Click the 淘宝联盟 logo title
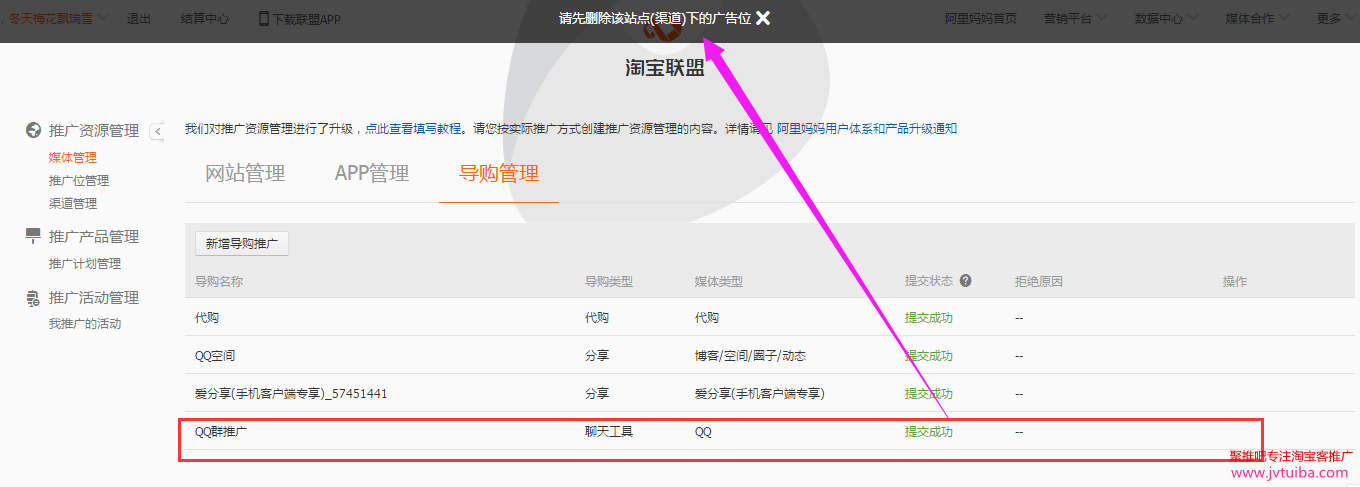The height and width of the screenshot is (487, 1360). point(665,68)
